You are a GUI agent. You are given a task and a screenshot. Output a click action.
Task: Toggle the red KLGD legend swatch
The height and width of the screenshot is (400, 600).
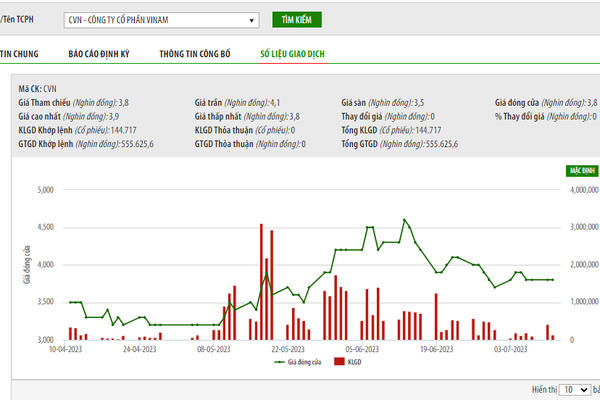coord(339,362)
